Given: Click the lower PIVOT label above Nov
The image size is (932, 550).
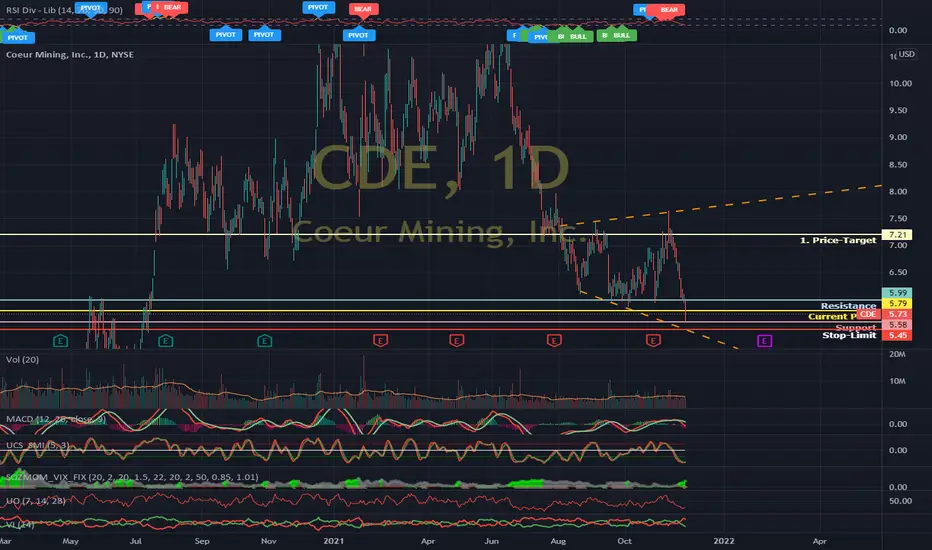Looking at the screenshot, I should tap(264, 34).
